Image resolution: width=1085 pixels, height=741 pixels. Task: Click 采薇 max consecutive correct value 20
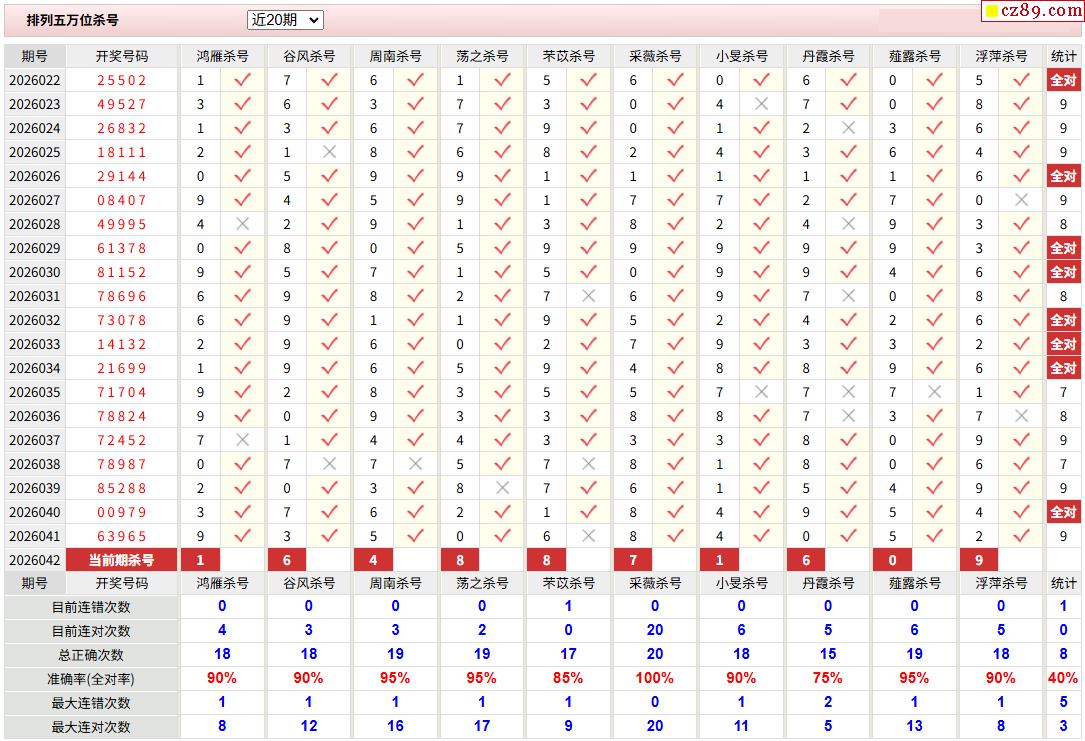click(655, 726)
